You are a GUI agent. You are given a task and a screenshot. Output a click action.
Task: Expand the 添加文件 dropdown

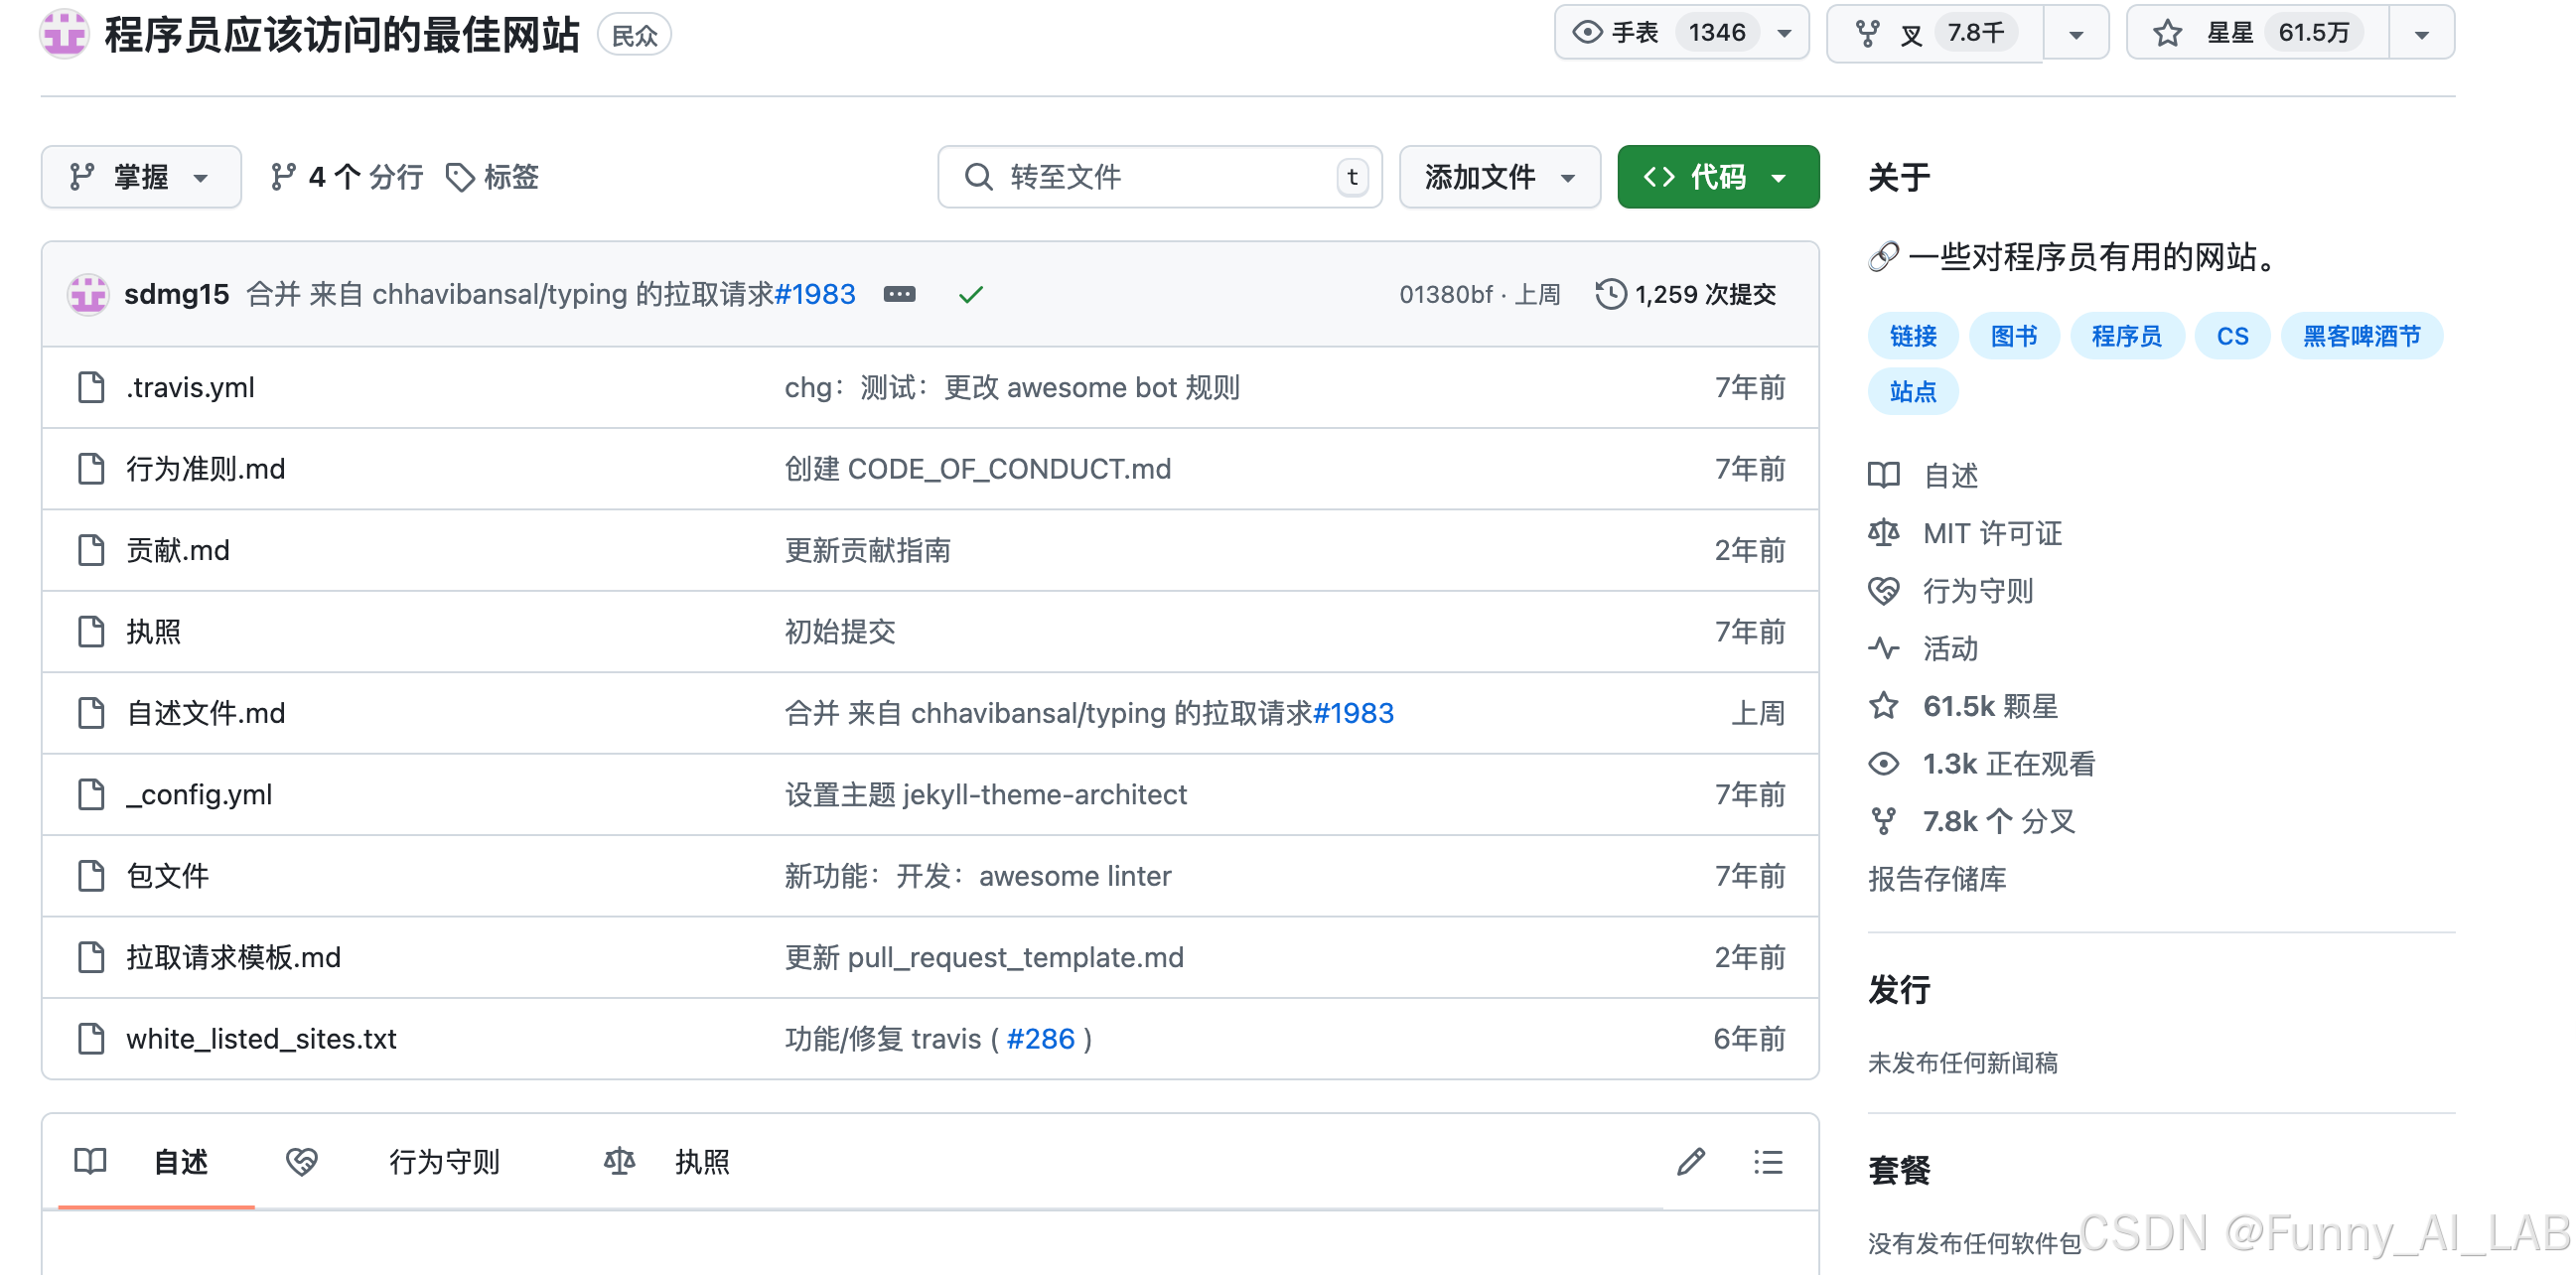1498,177
